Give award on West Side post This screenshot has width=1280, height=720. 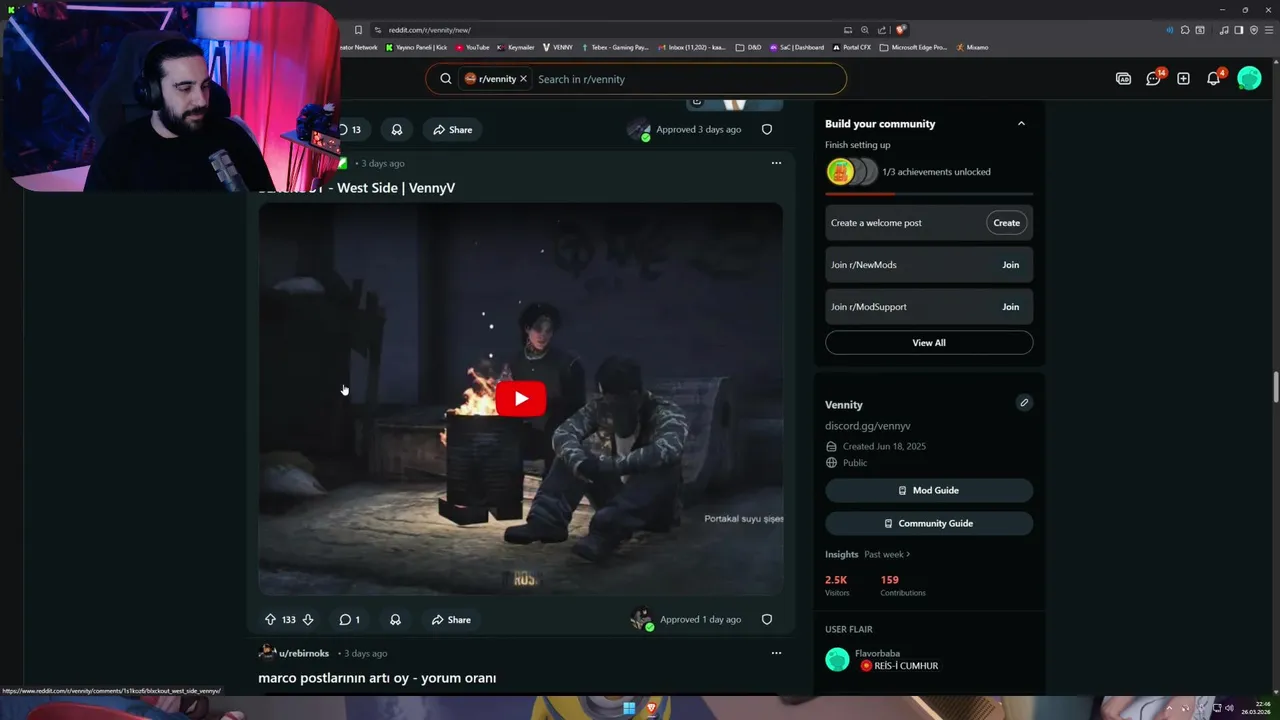click(395, 620)
